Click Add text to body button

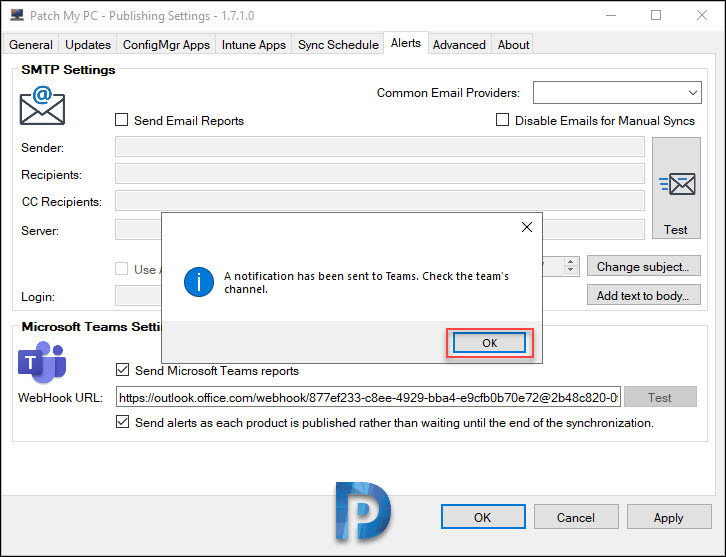coord(644,295)
